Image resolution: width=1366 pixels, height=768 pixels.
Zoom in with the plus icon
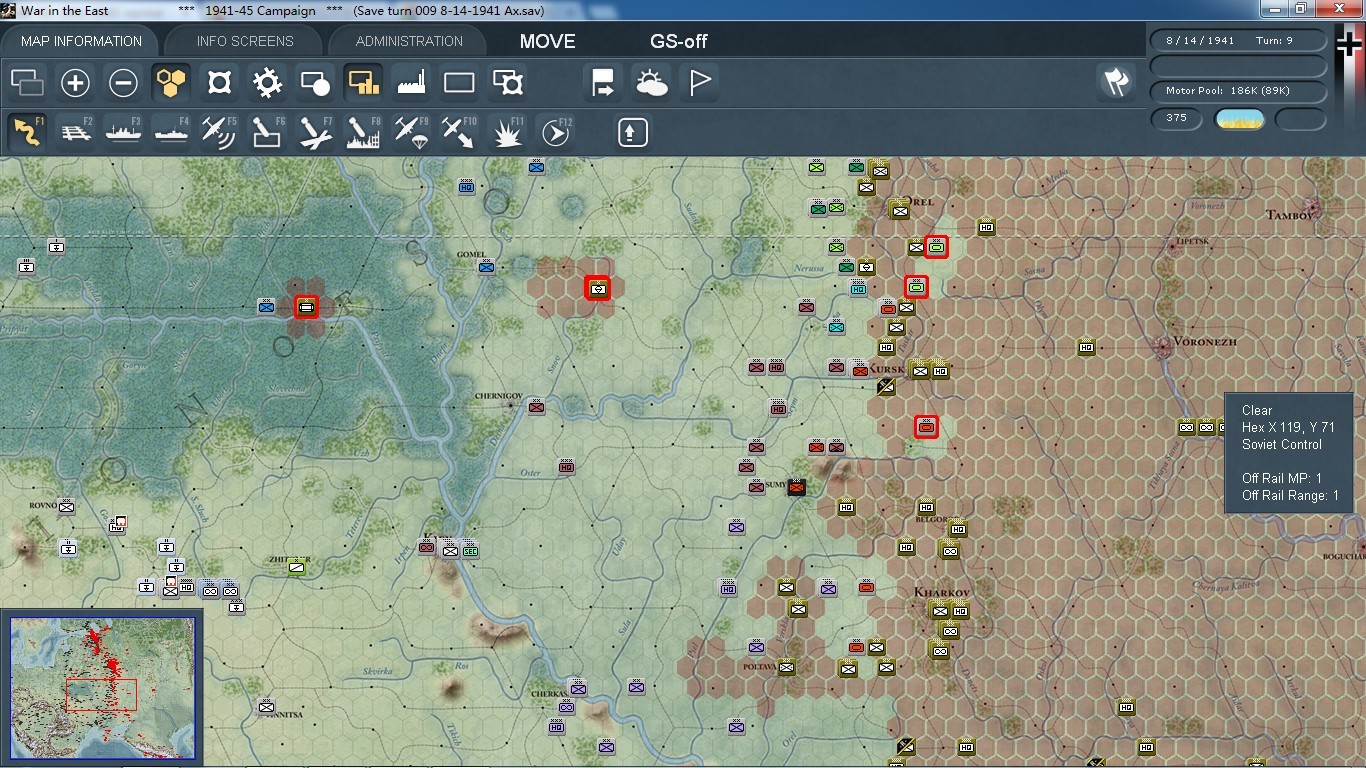tap(75, 83)
